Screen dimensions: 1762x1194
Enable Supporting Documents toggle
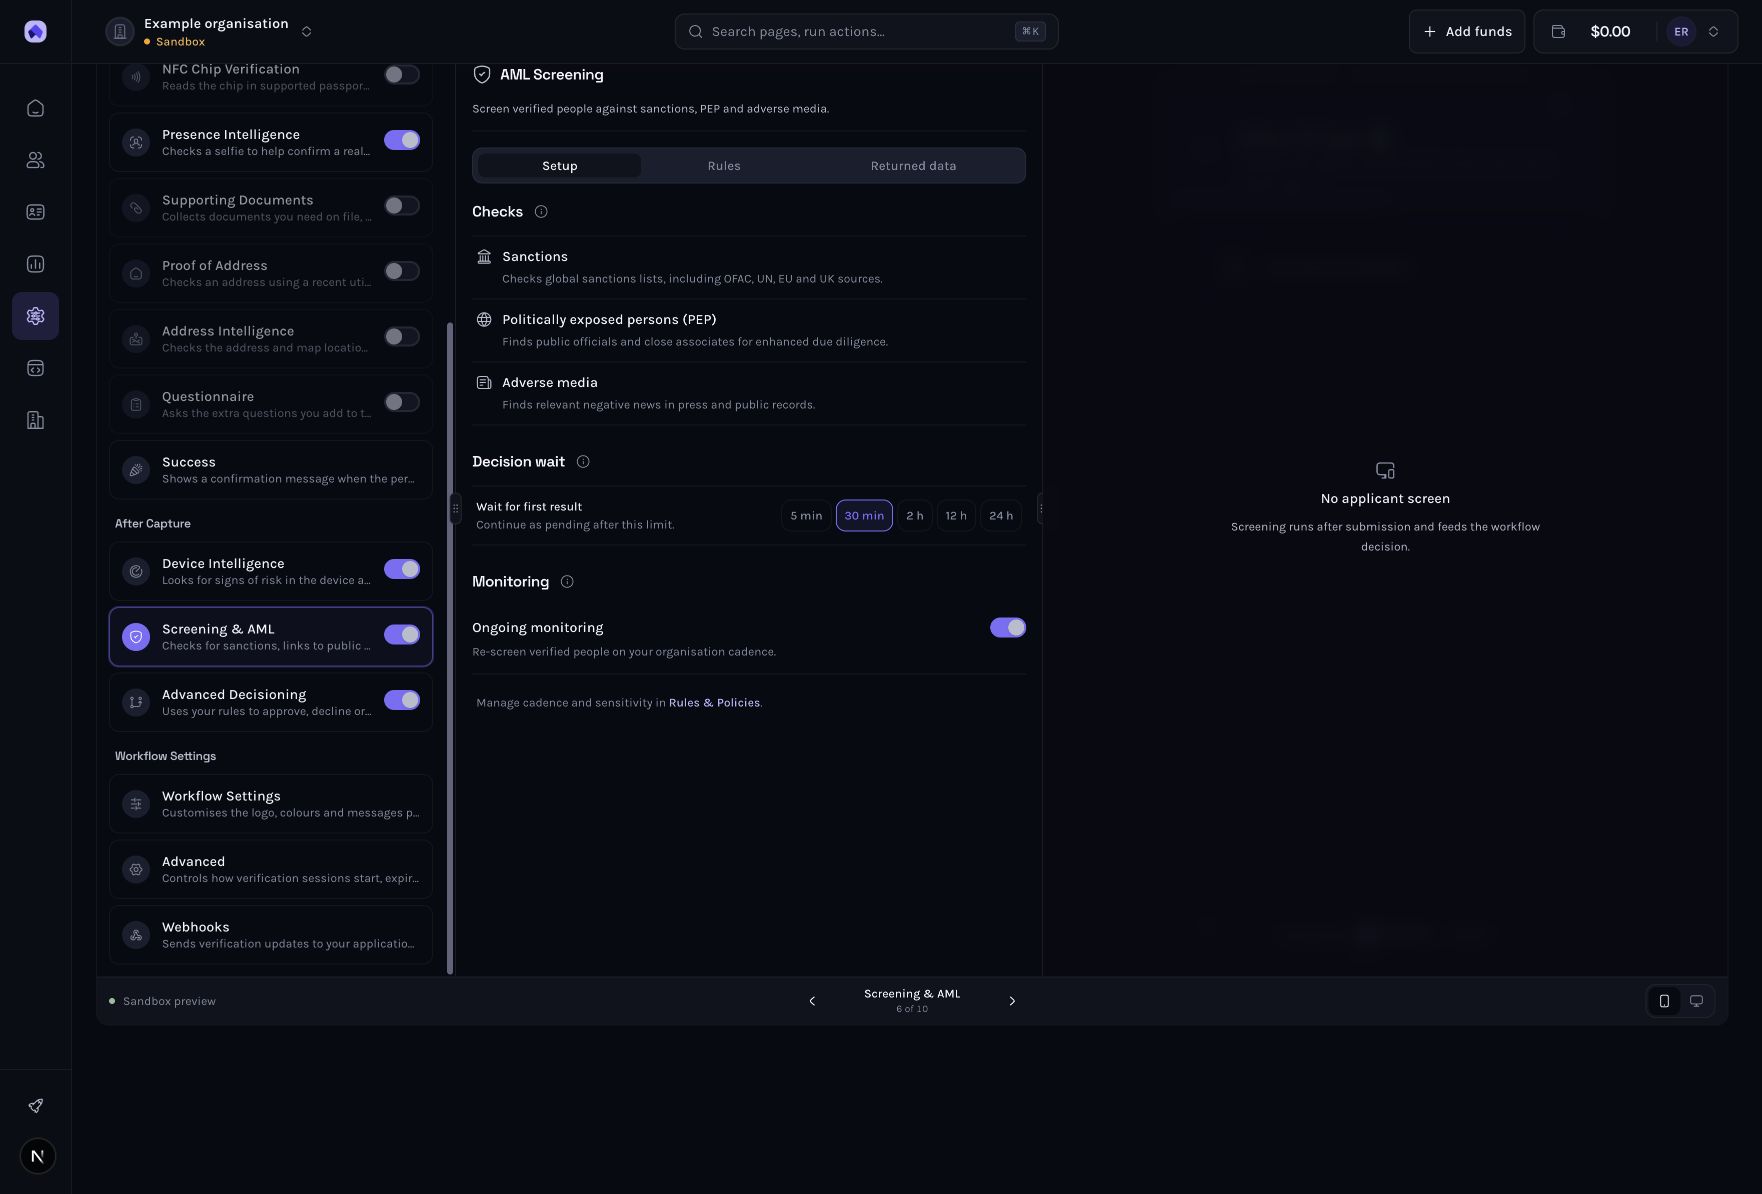[x=402, y=205]
